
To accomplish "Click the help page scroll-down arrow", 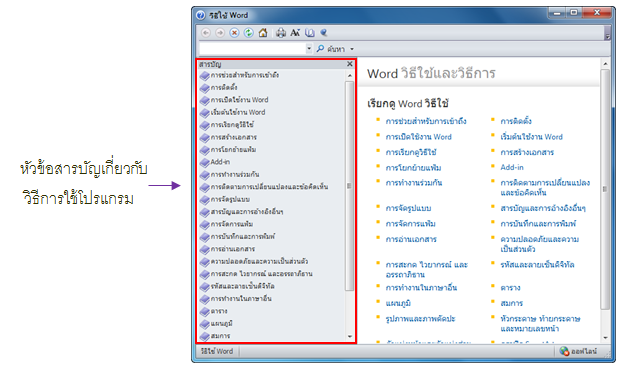I will pyautogui.click(x=605, y=338).
